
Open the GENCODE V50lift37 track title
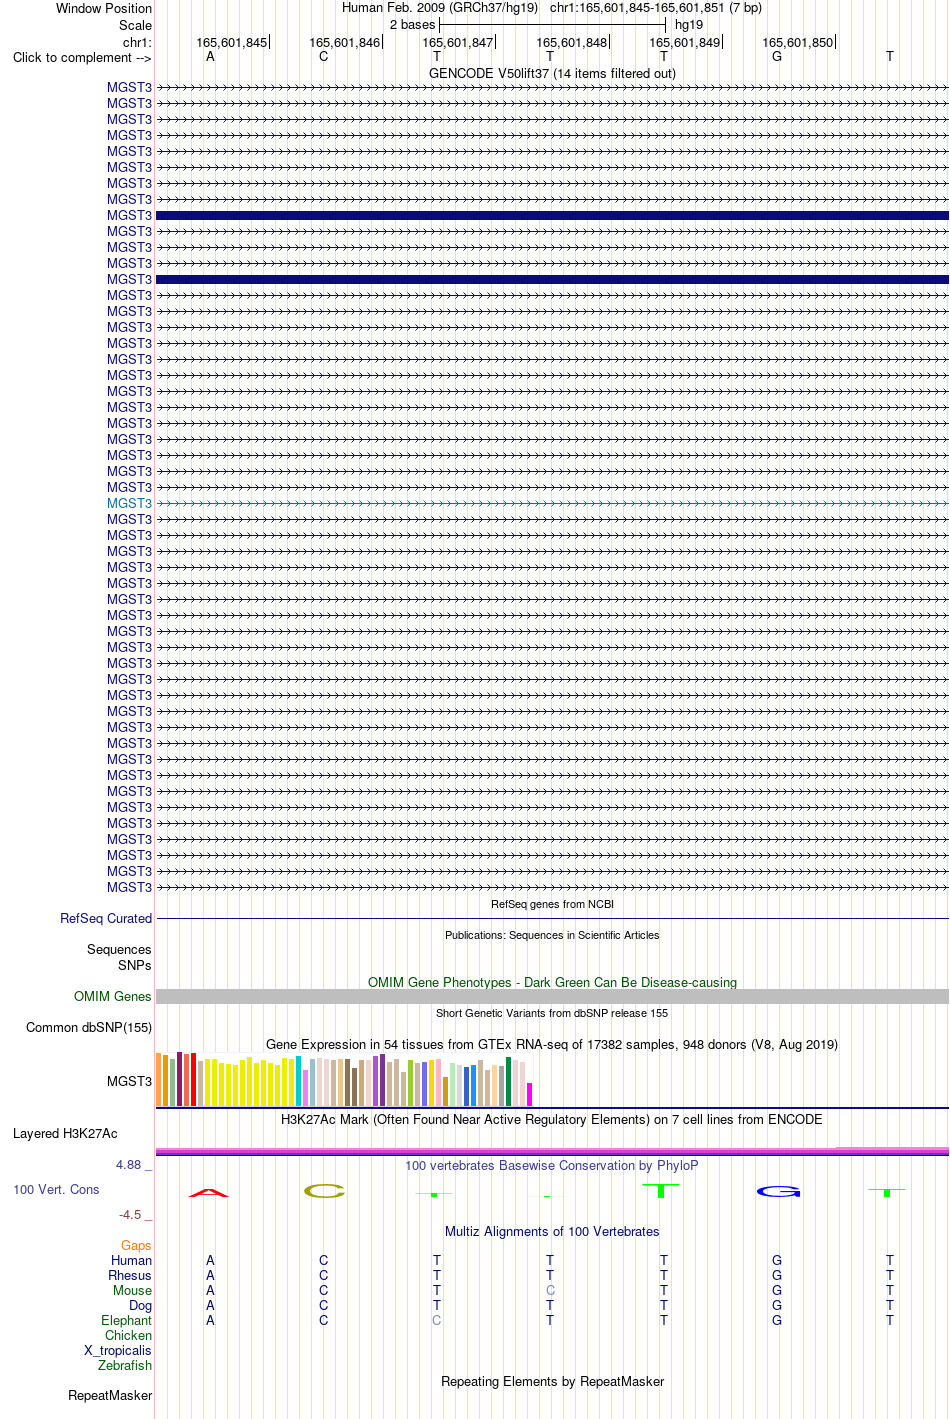tap(552, 73)
